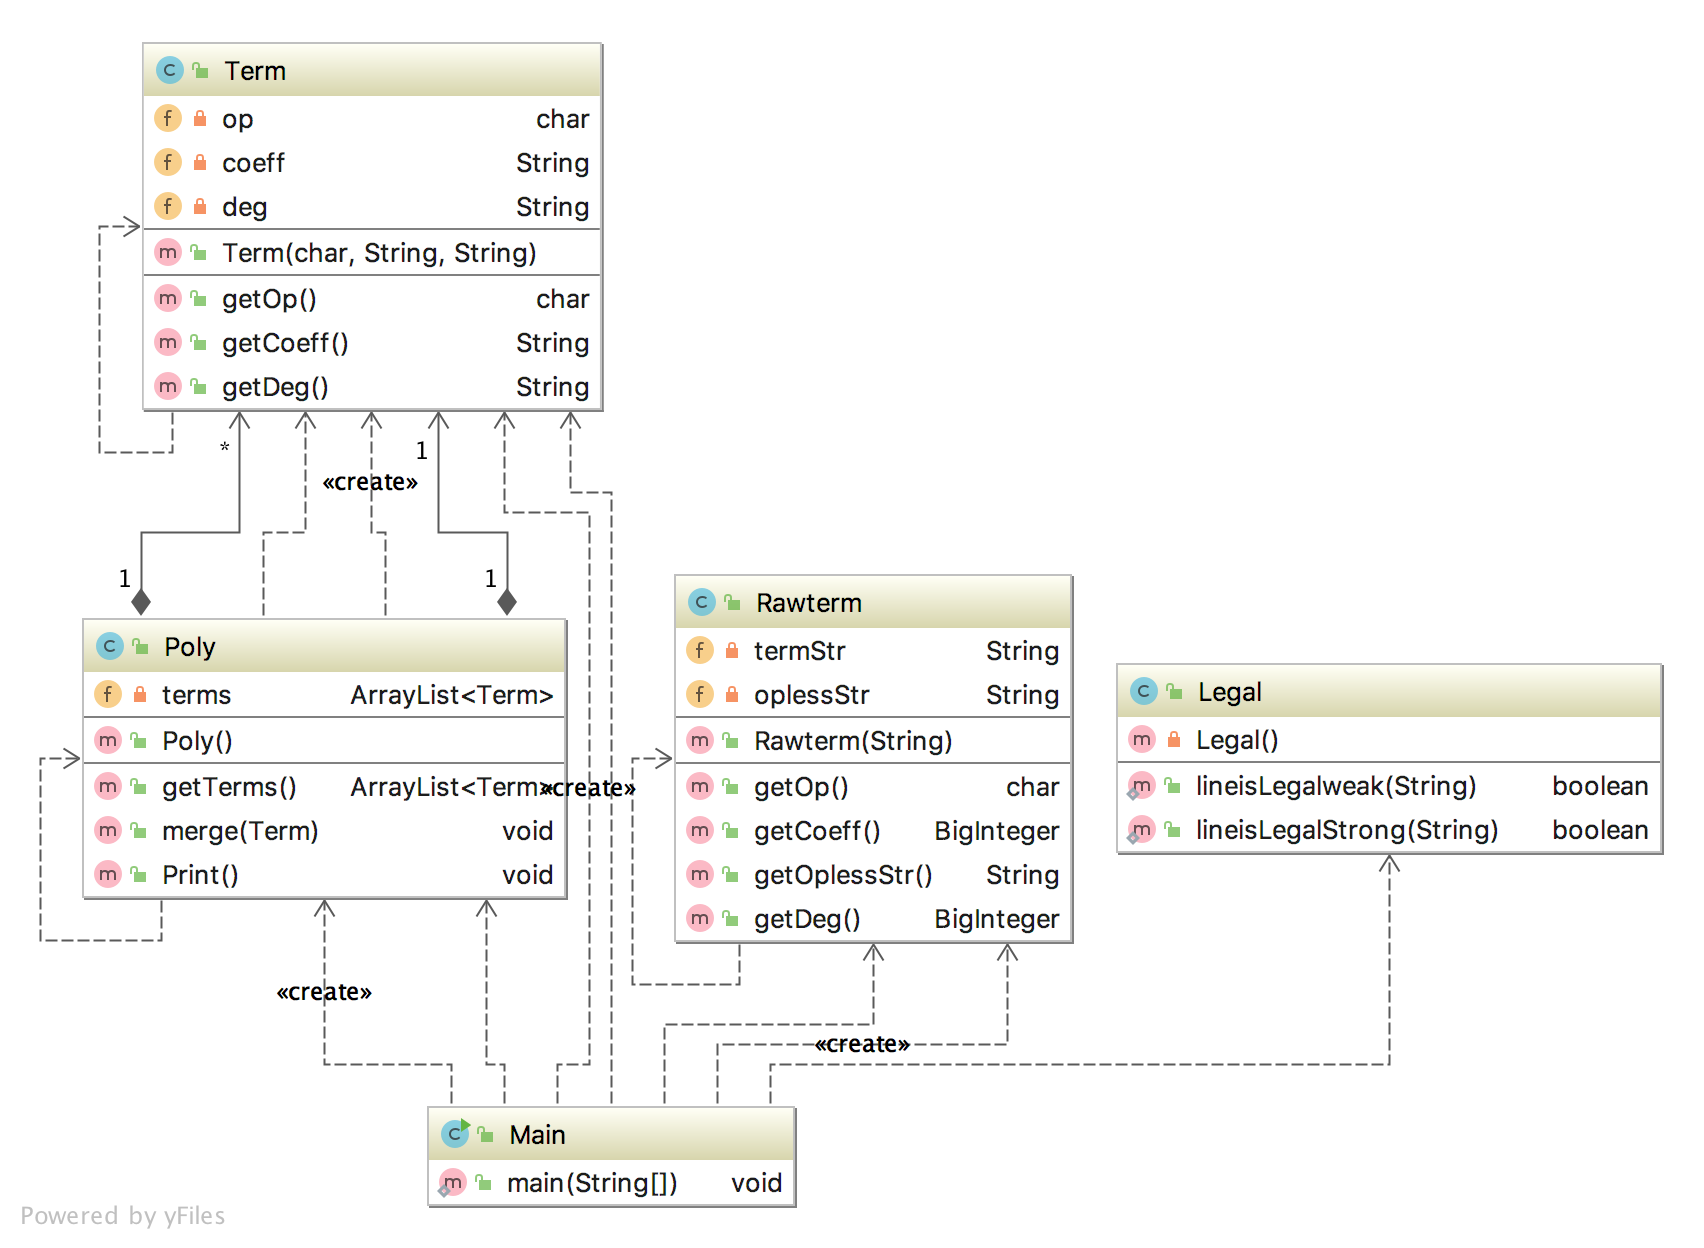Click the Term(char, String, String) constructor text

pyautogui.click(x=379, y=253)
